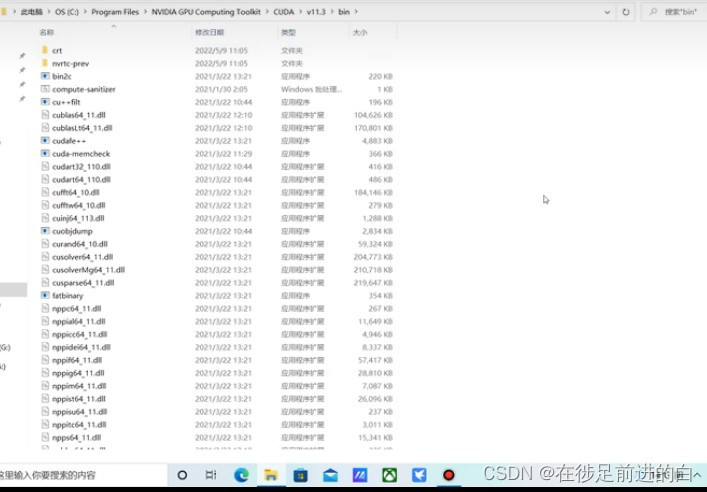Sort by date modified column header
Image resolution: width=707 pixels, height=492 pixels.
pyautogui.click(x=210, y=32)
